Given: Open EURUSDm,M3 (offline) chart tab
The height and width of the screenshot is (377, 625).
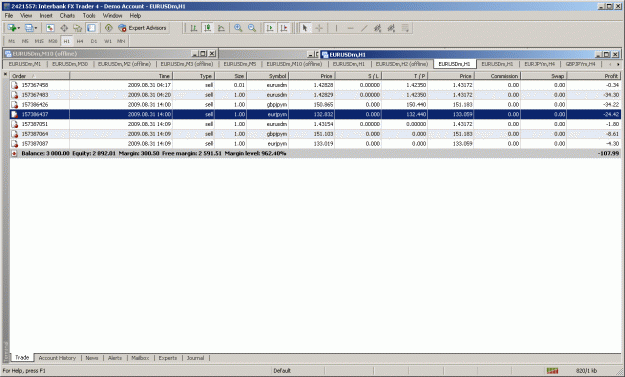Looking at the screenshot, I should [187, 64].
